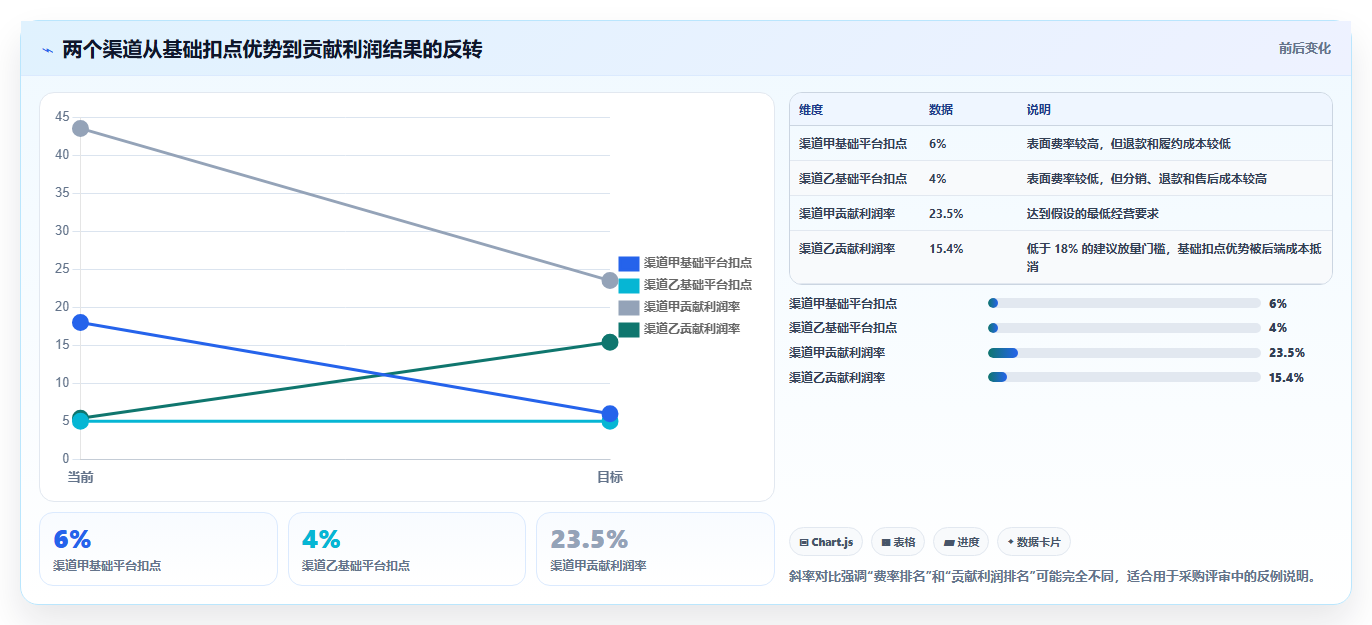
Task: Click the 低于 18% 的建议放量门槛 description cell
Action: click(x=1174, y=258)
